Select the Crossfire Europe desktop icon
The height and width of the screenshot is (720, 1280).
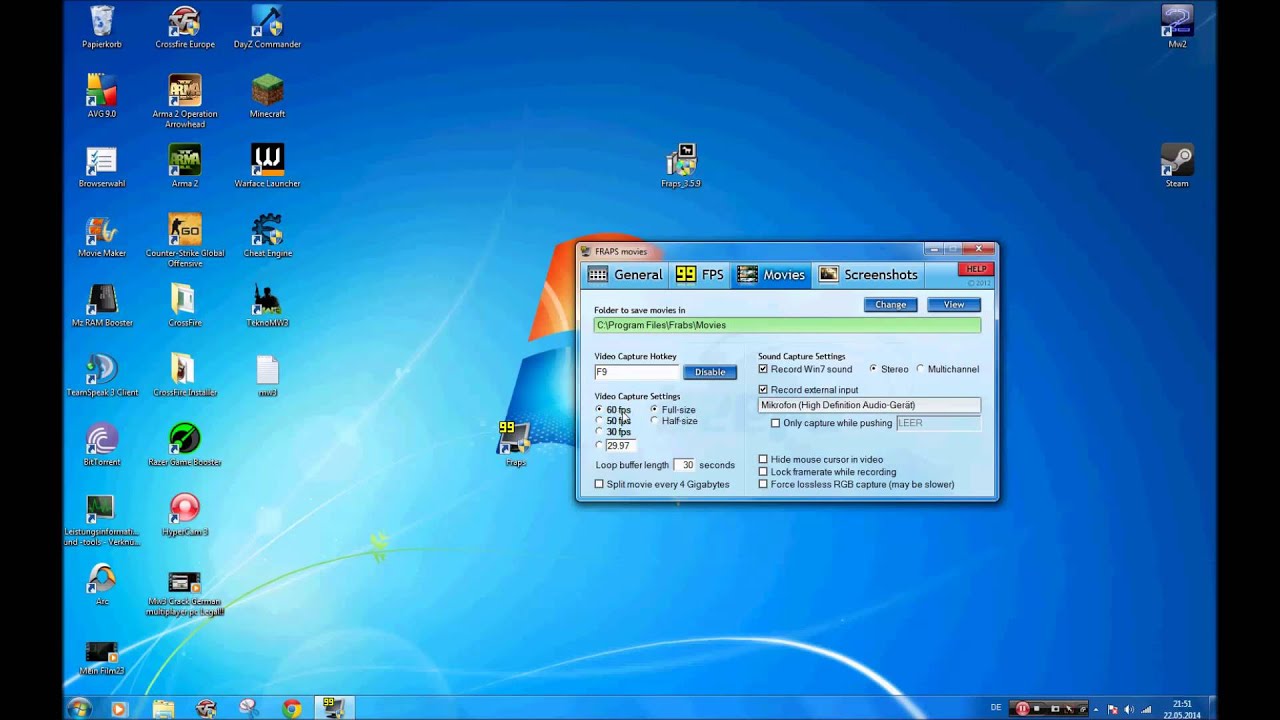185,27
